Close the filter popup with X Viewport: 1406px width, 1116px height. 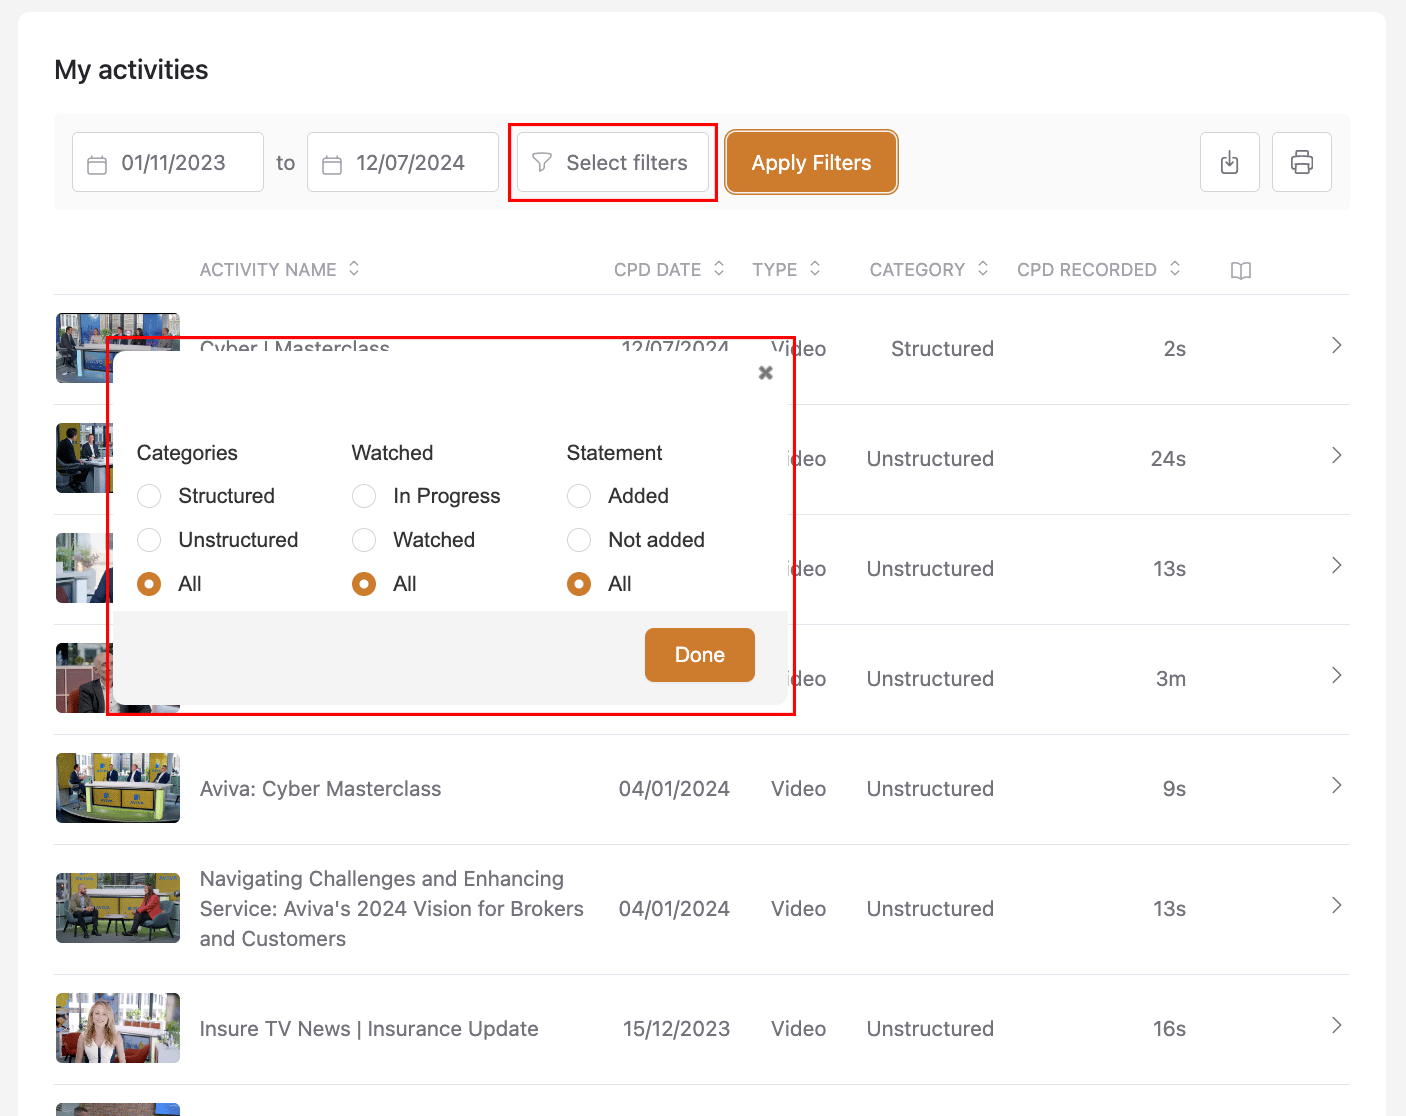click(765, 373)
